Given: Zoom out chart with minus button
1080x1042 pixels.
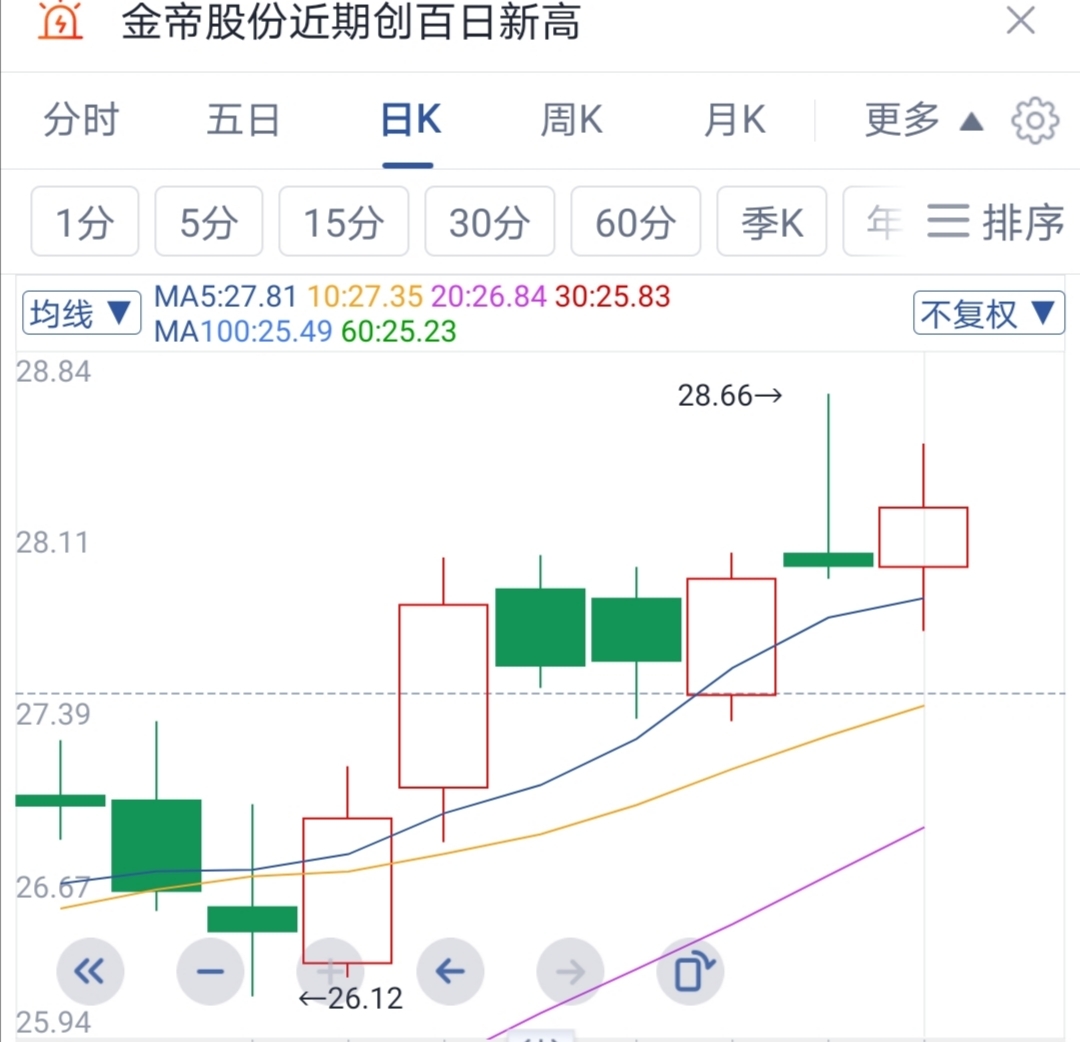Looking at the screenshot, I should [x=210, y=970].
